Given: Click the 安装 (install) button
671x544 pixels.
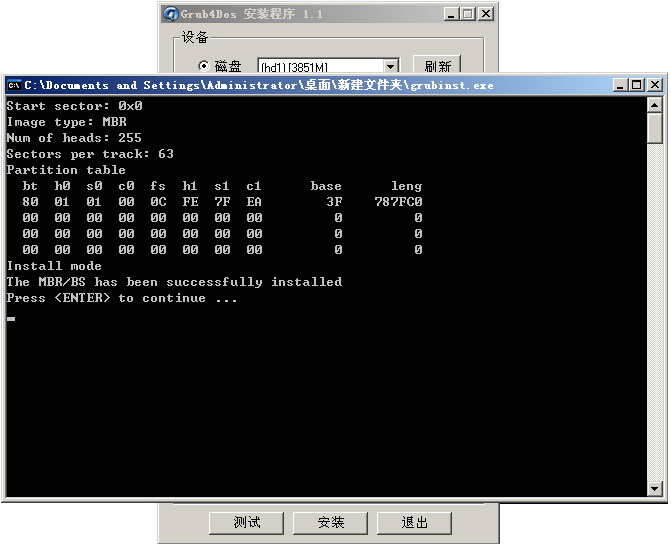Looking at the screenshot, I should tap(331, 522).
